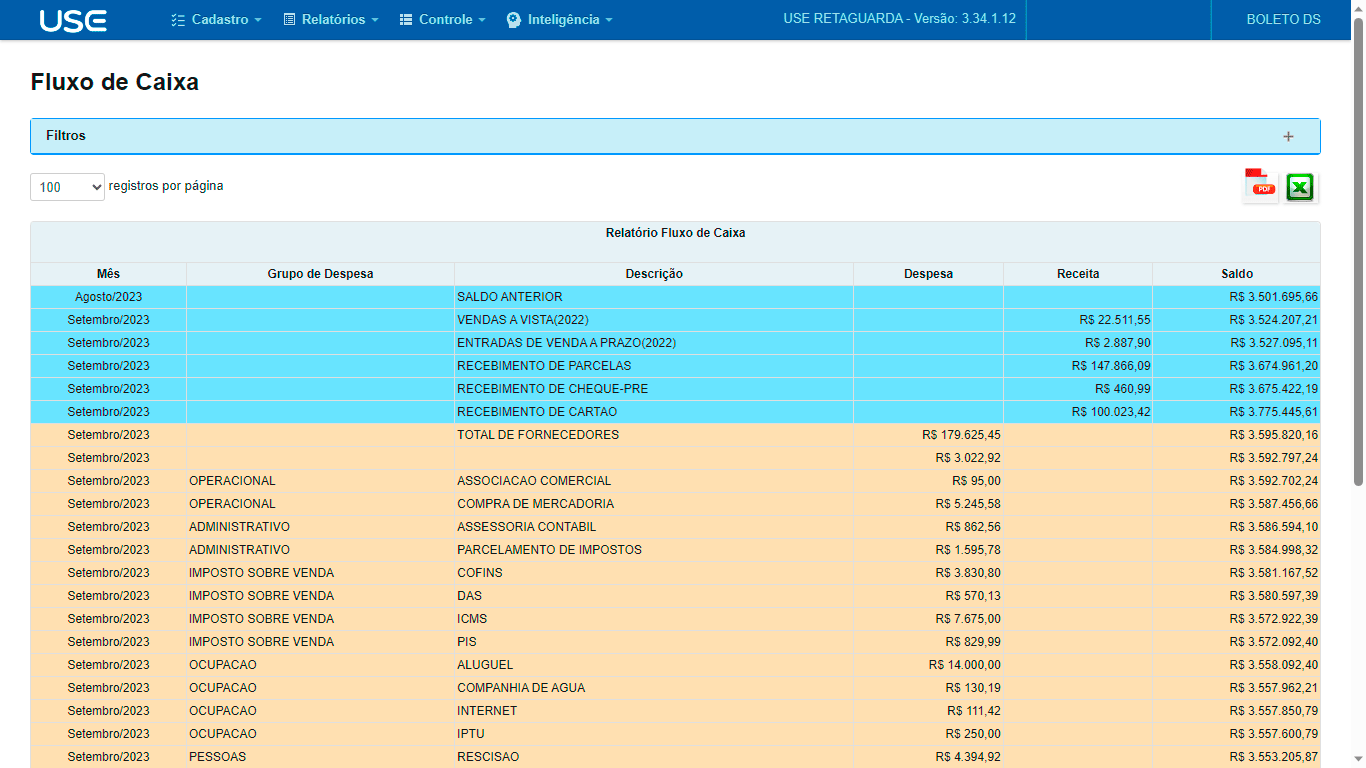
Task: Click the list icon beside Controle
Action: tap(406, 20)
